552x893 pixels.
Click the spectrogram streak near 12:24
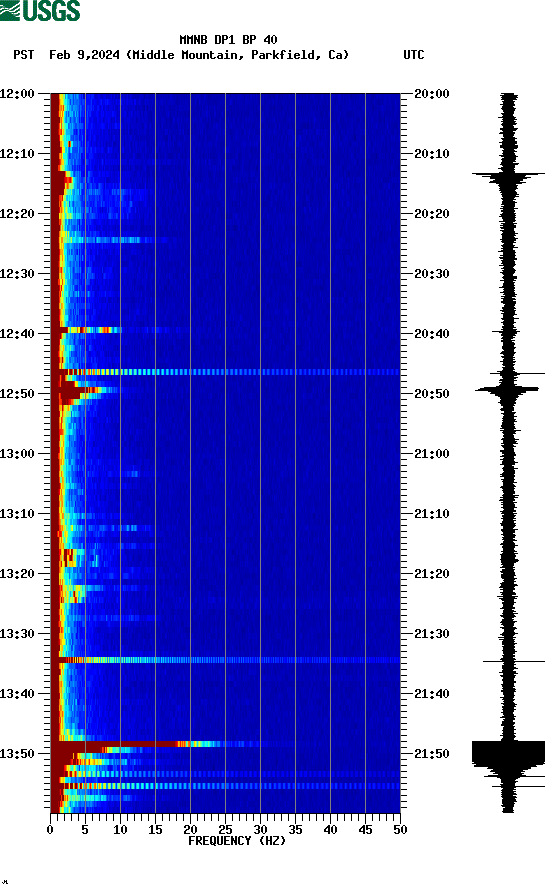103,240
